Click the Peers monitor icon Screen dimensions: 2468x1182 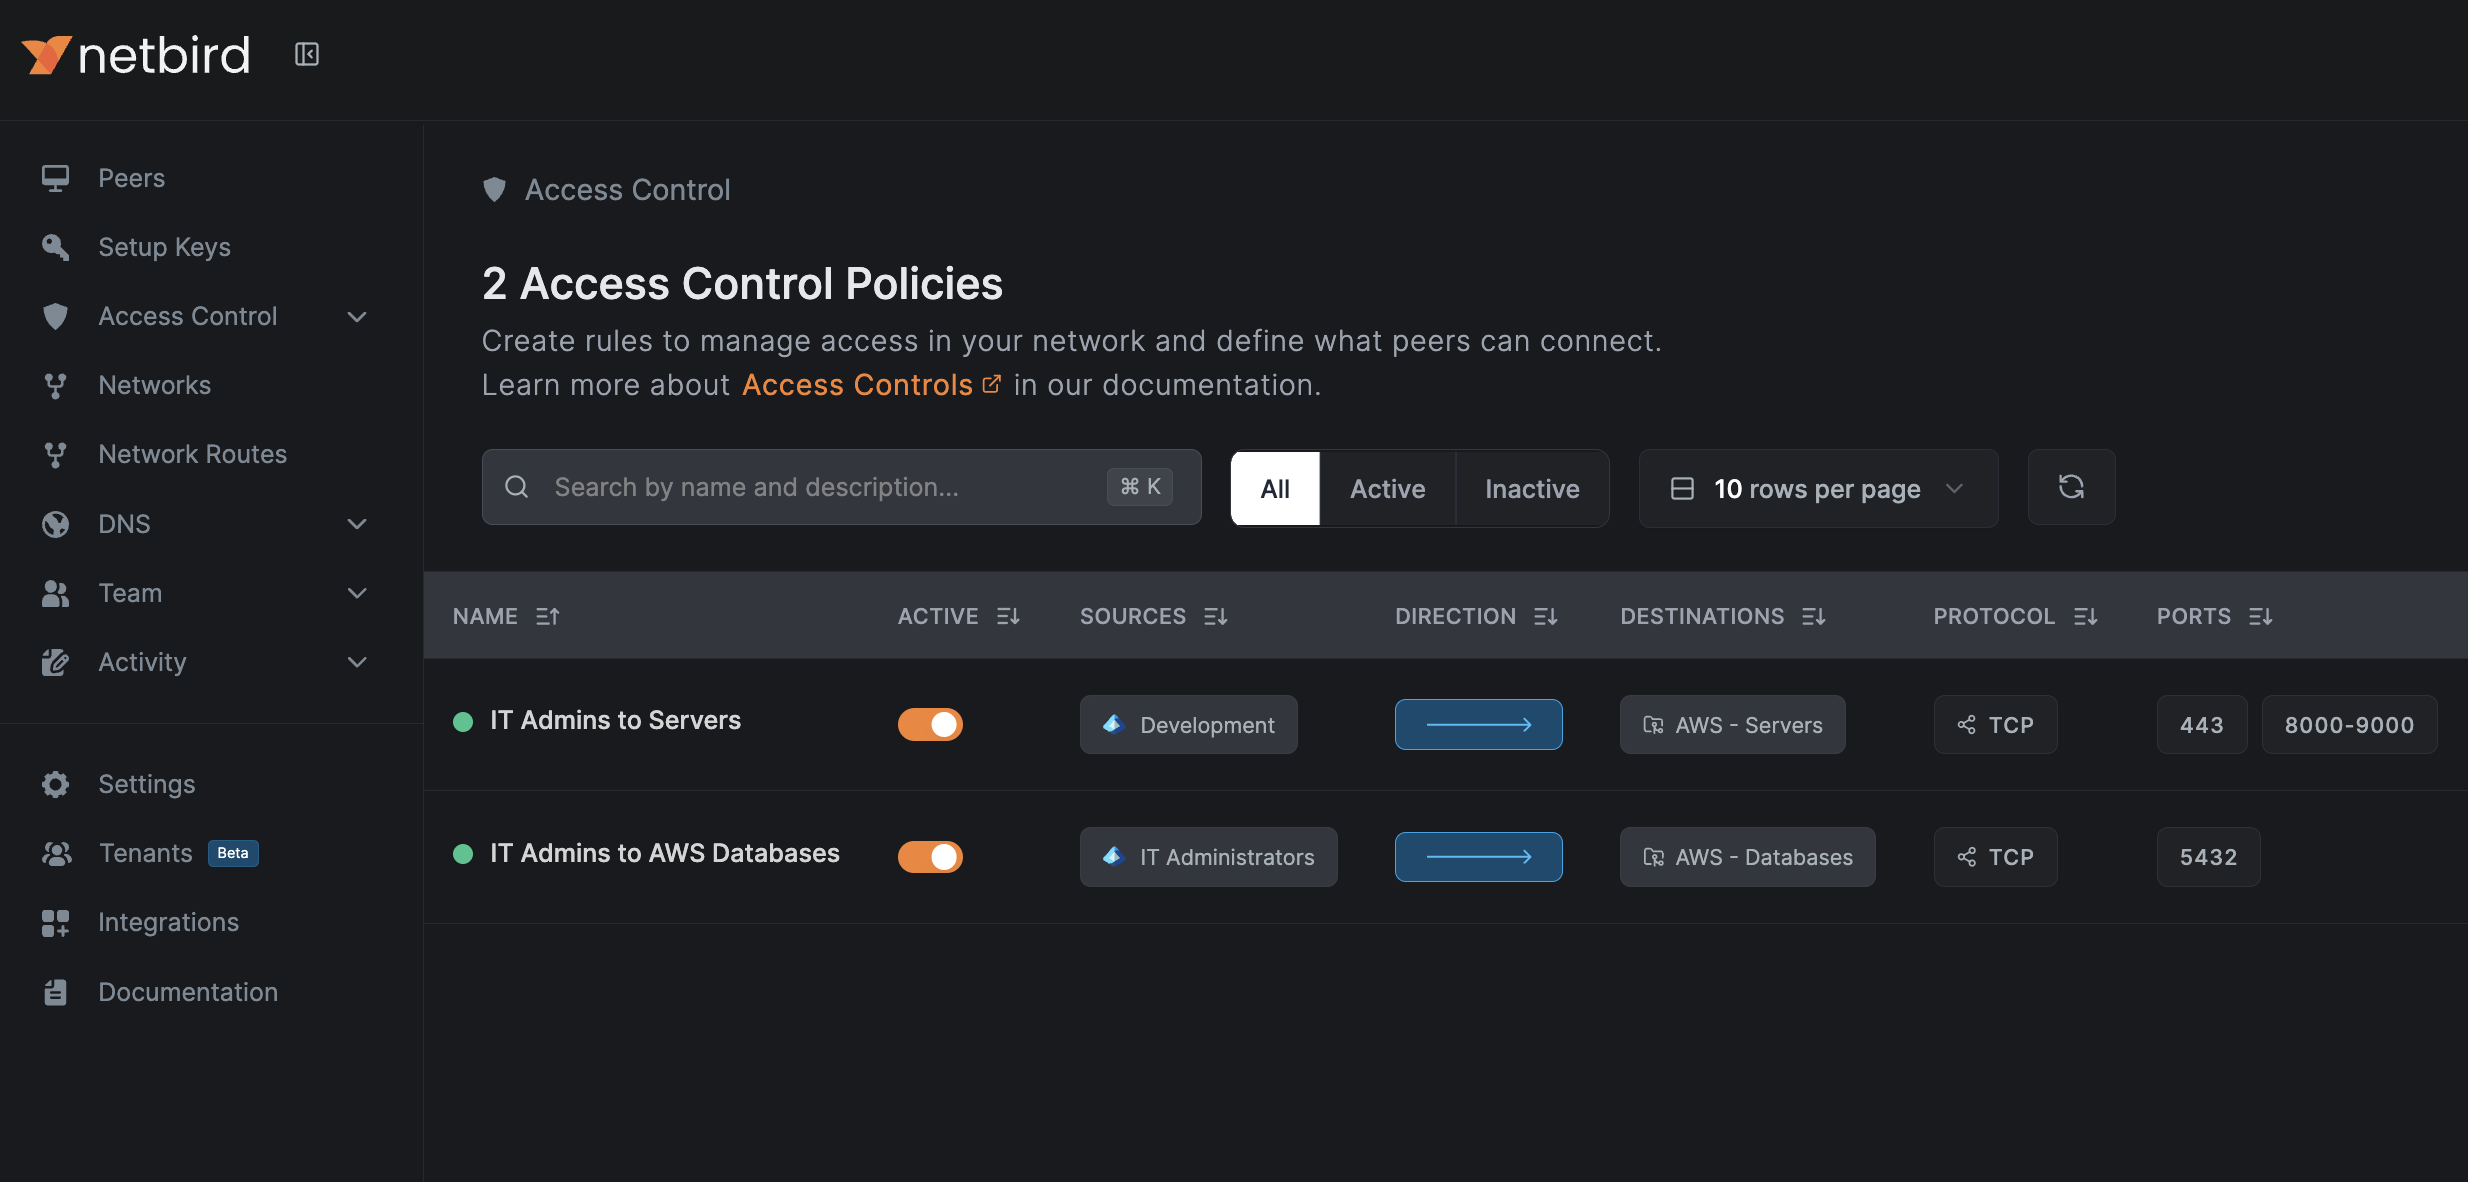[x=55, y=178]
